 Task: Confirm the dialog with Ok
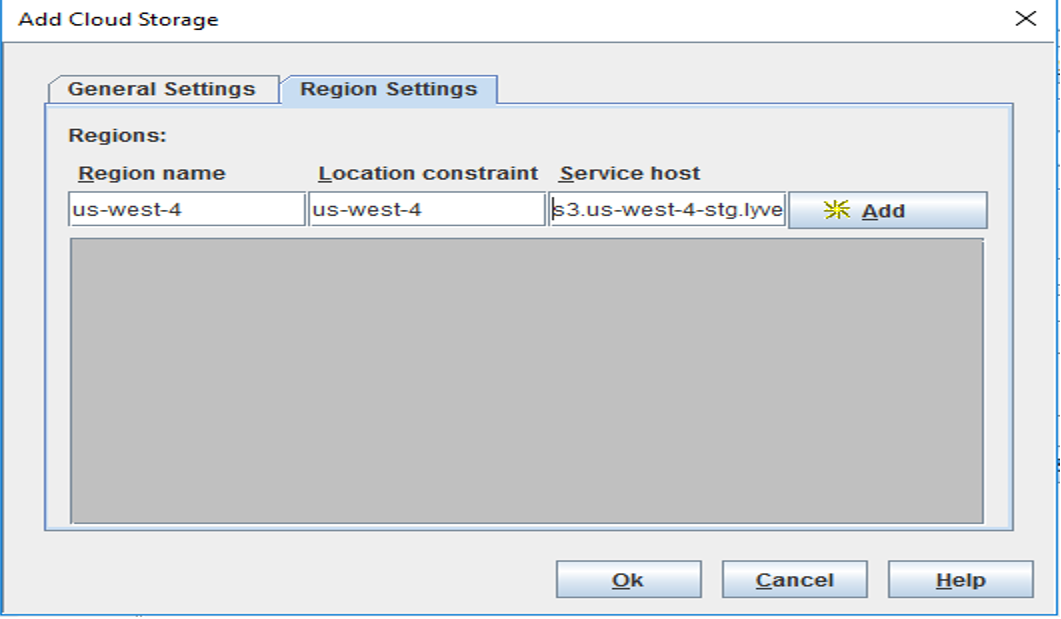[x=628, y=580]
